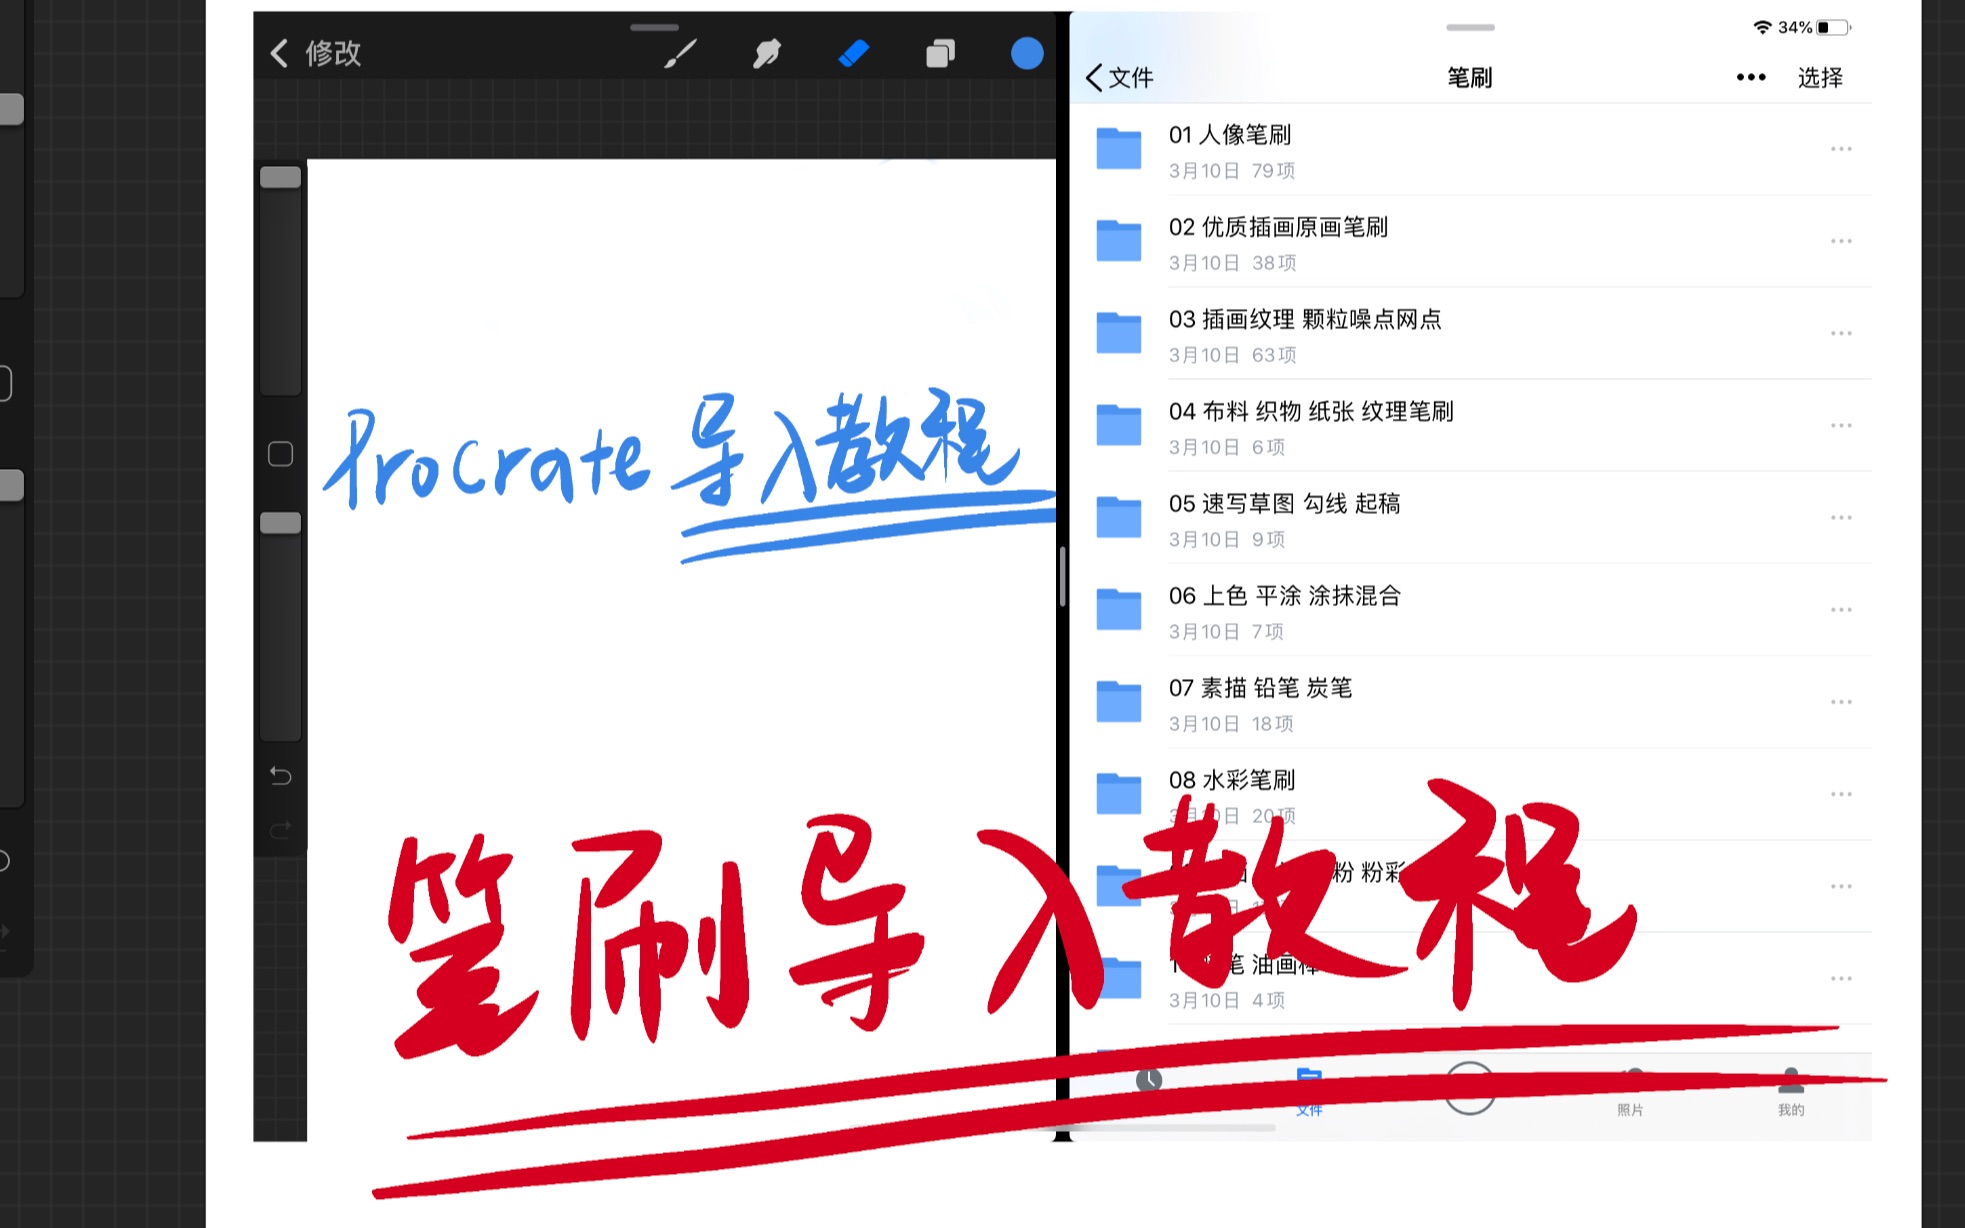Open the color picker via blue circle
The height and width of the screenshot is (1228, 1965).
tap(1027, 53)
